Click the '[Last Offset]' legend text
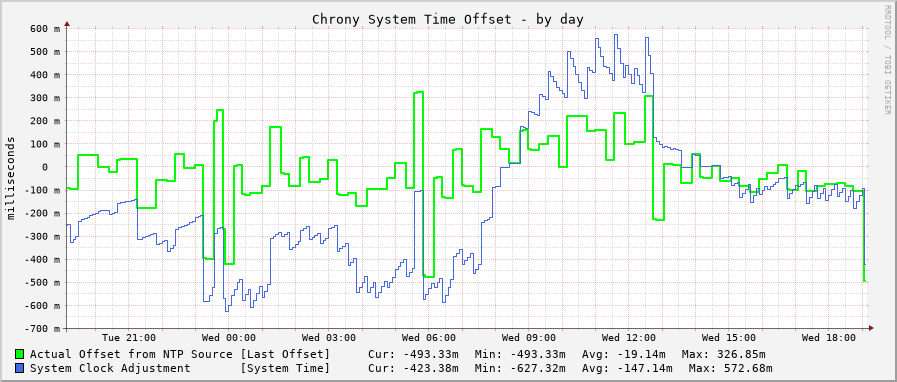 (285, 354)
